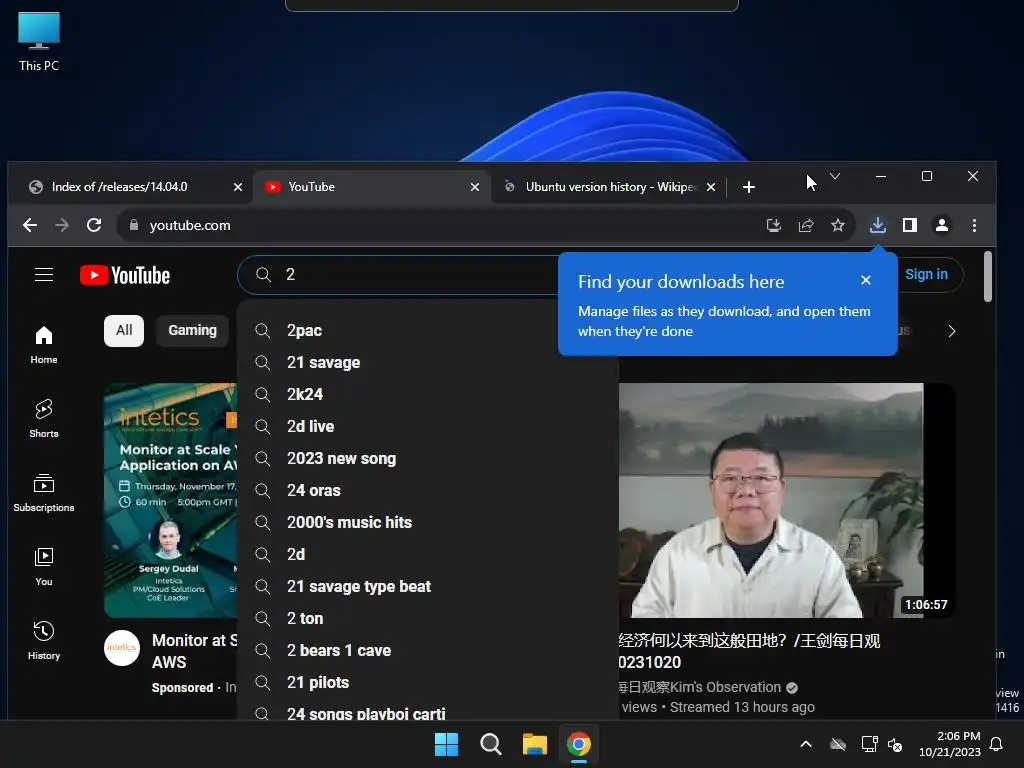Screen dimensions: 1024x768
Task: Pick the plain 2d suggestion
Action: tap(428, 554)
